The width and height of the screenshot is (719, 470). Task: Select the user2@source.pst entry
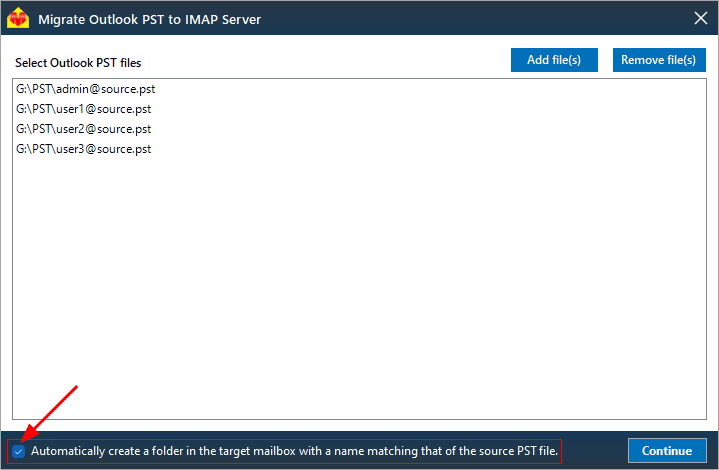(x=83, y=129)
